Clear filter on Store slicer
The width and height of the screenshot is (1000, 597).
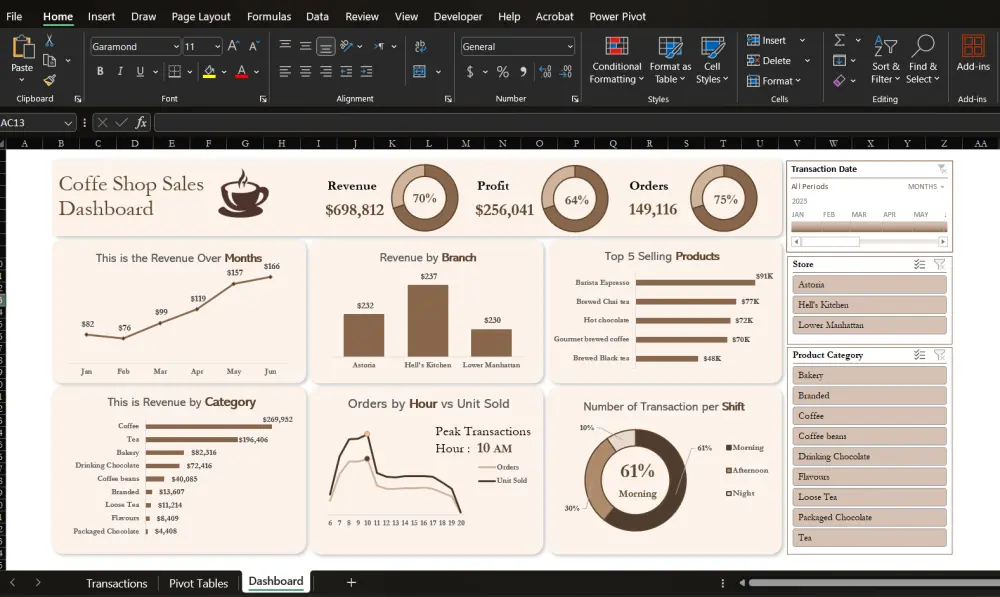[x=939, y=264]
